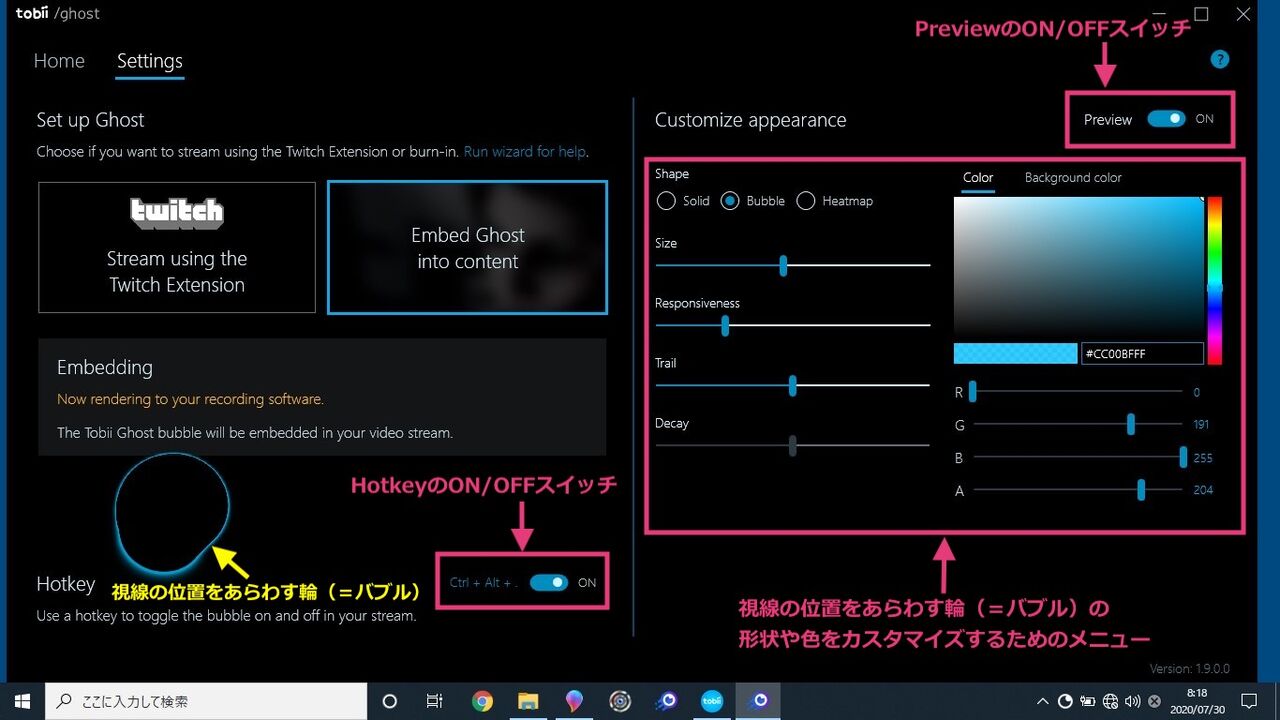Open the tobii app from the taskbar
Image resolution: width=1280 pixels, height=720 pixels.
pos(712,701)
